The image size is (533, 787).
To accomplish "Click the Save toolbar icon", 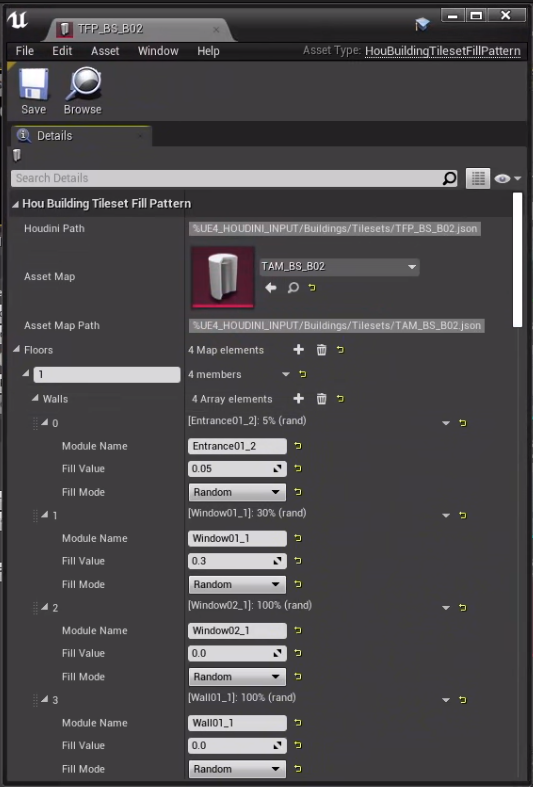I will click(x=34, y=85).
